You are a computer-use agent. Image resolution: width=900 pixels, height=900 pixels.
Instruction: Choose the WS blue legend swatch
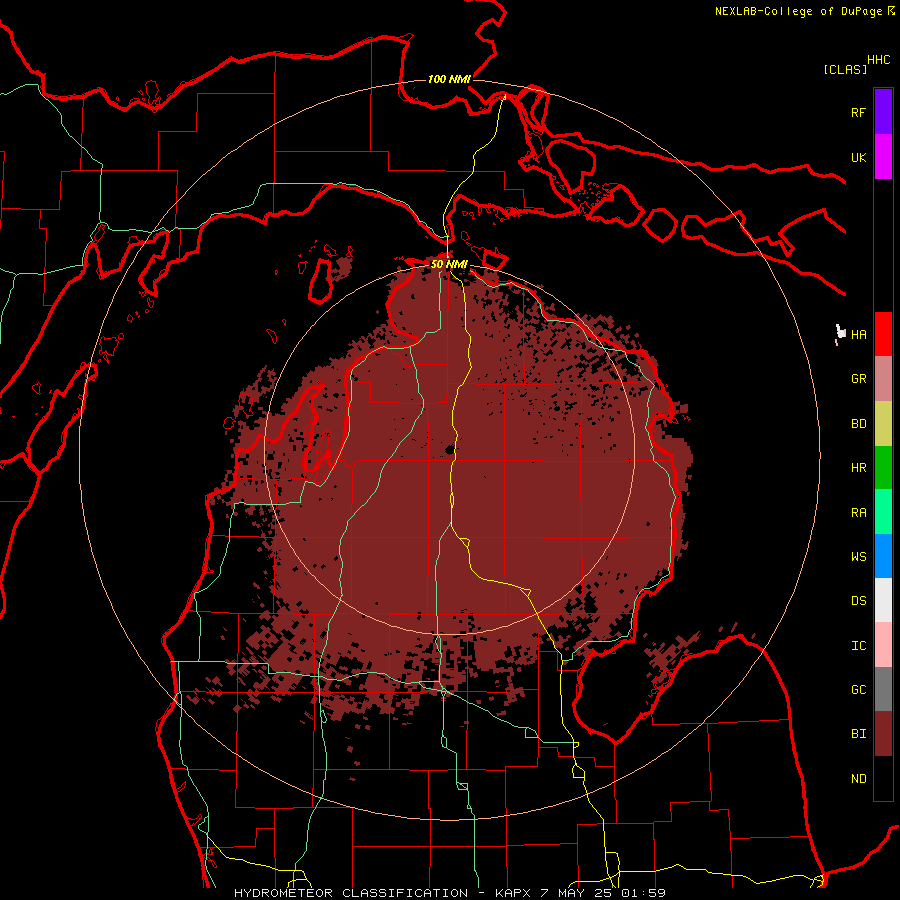coord(883,556)
